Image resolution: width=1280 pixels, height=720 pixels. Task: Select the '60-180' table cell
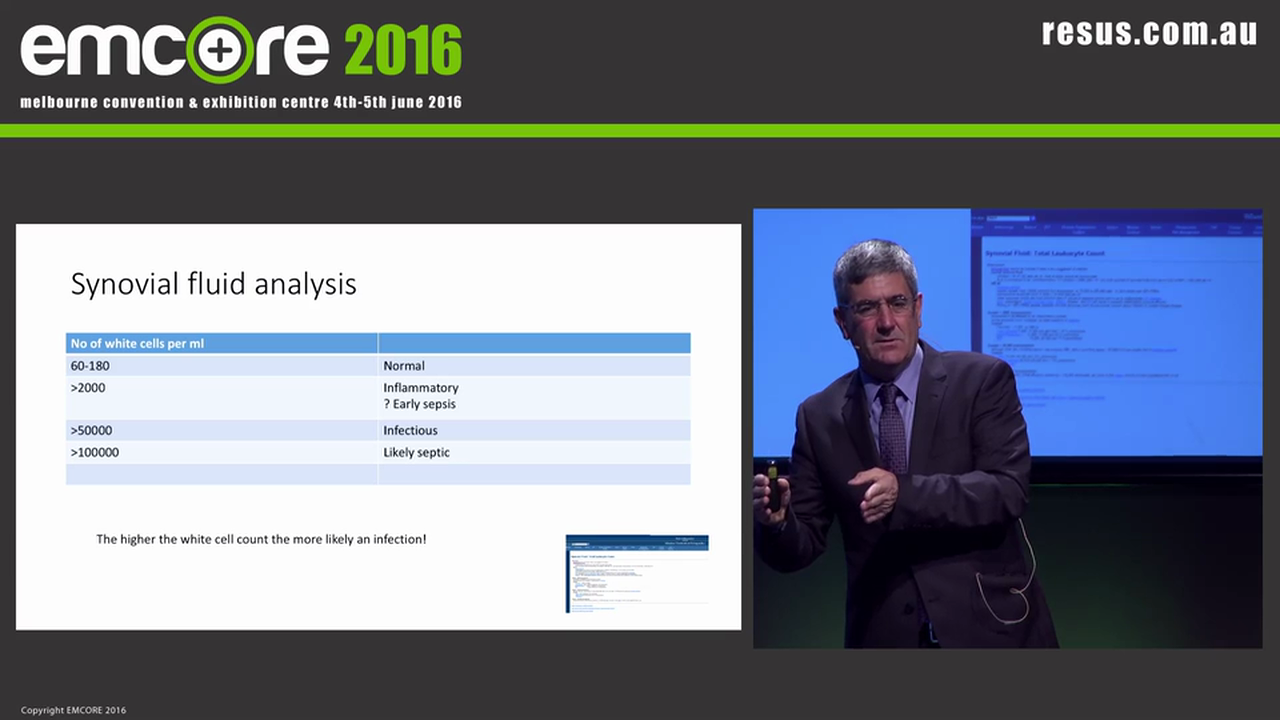(90, 366)
